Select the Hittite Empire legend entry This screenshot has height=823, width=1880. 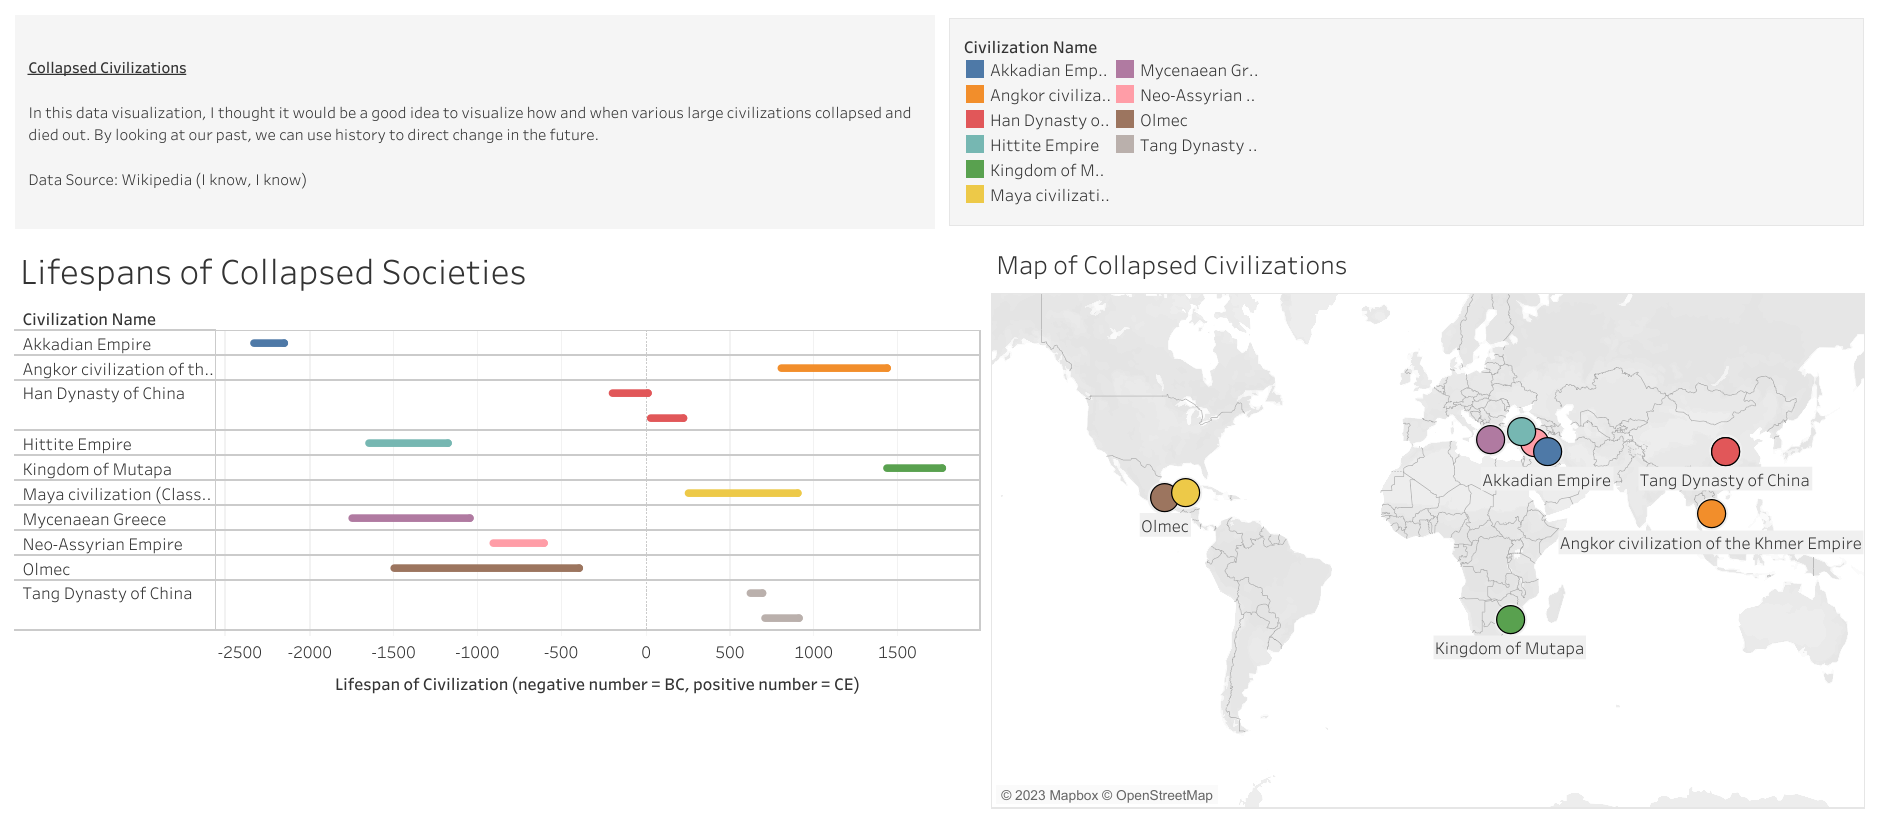1044,145
